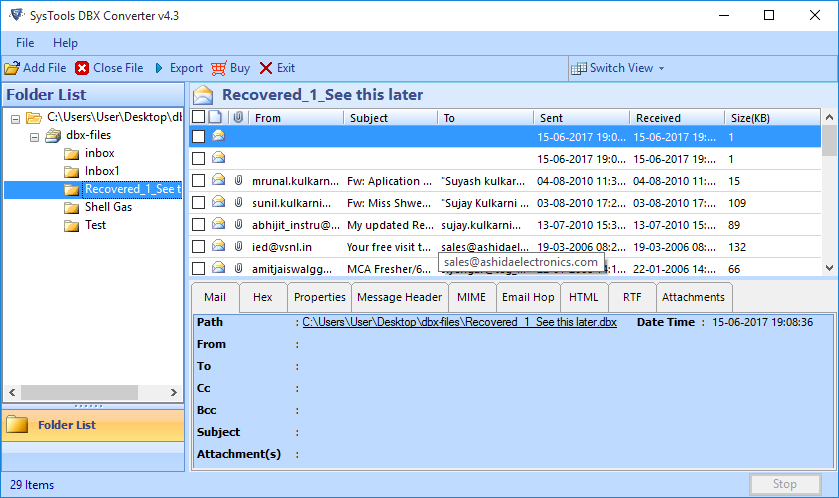Click attachment paperclip in abhijit_instru row
Viewport: 839px width, 498px height.
click(x=239, y=224)
